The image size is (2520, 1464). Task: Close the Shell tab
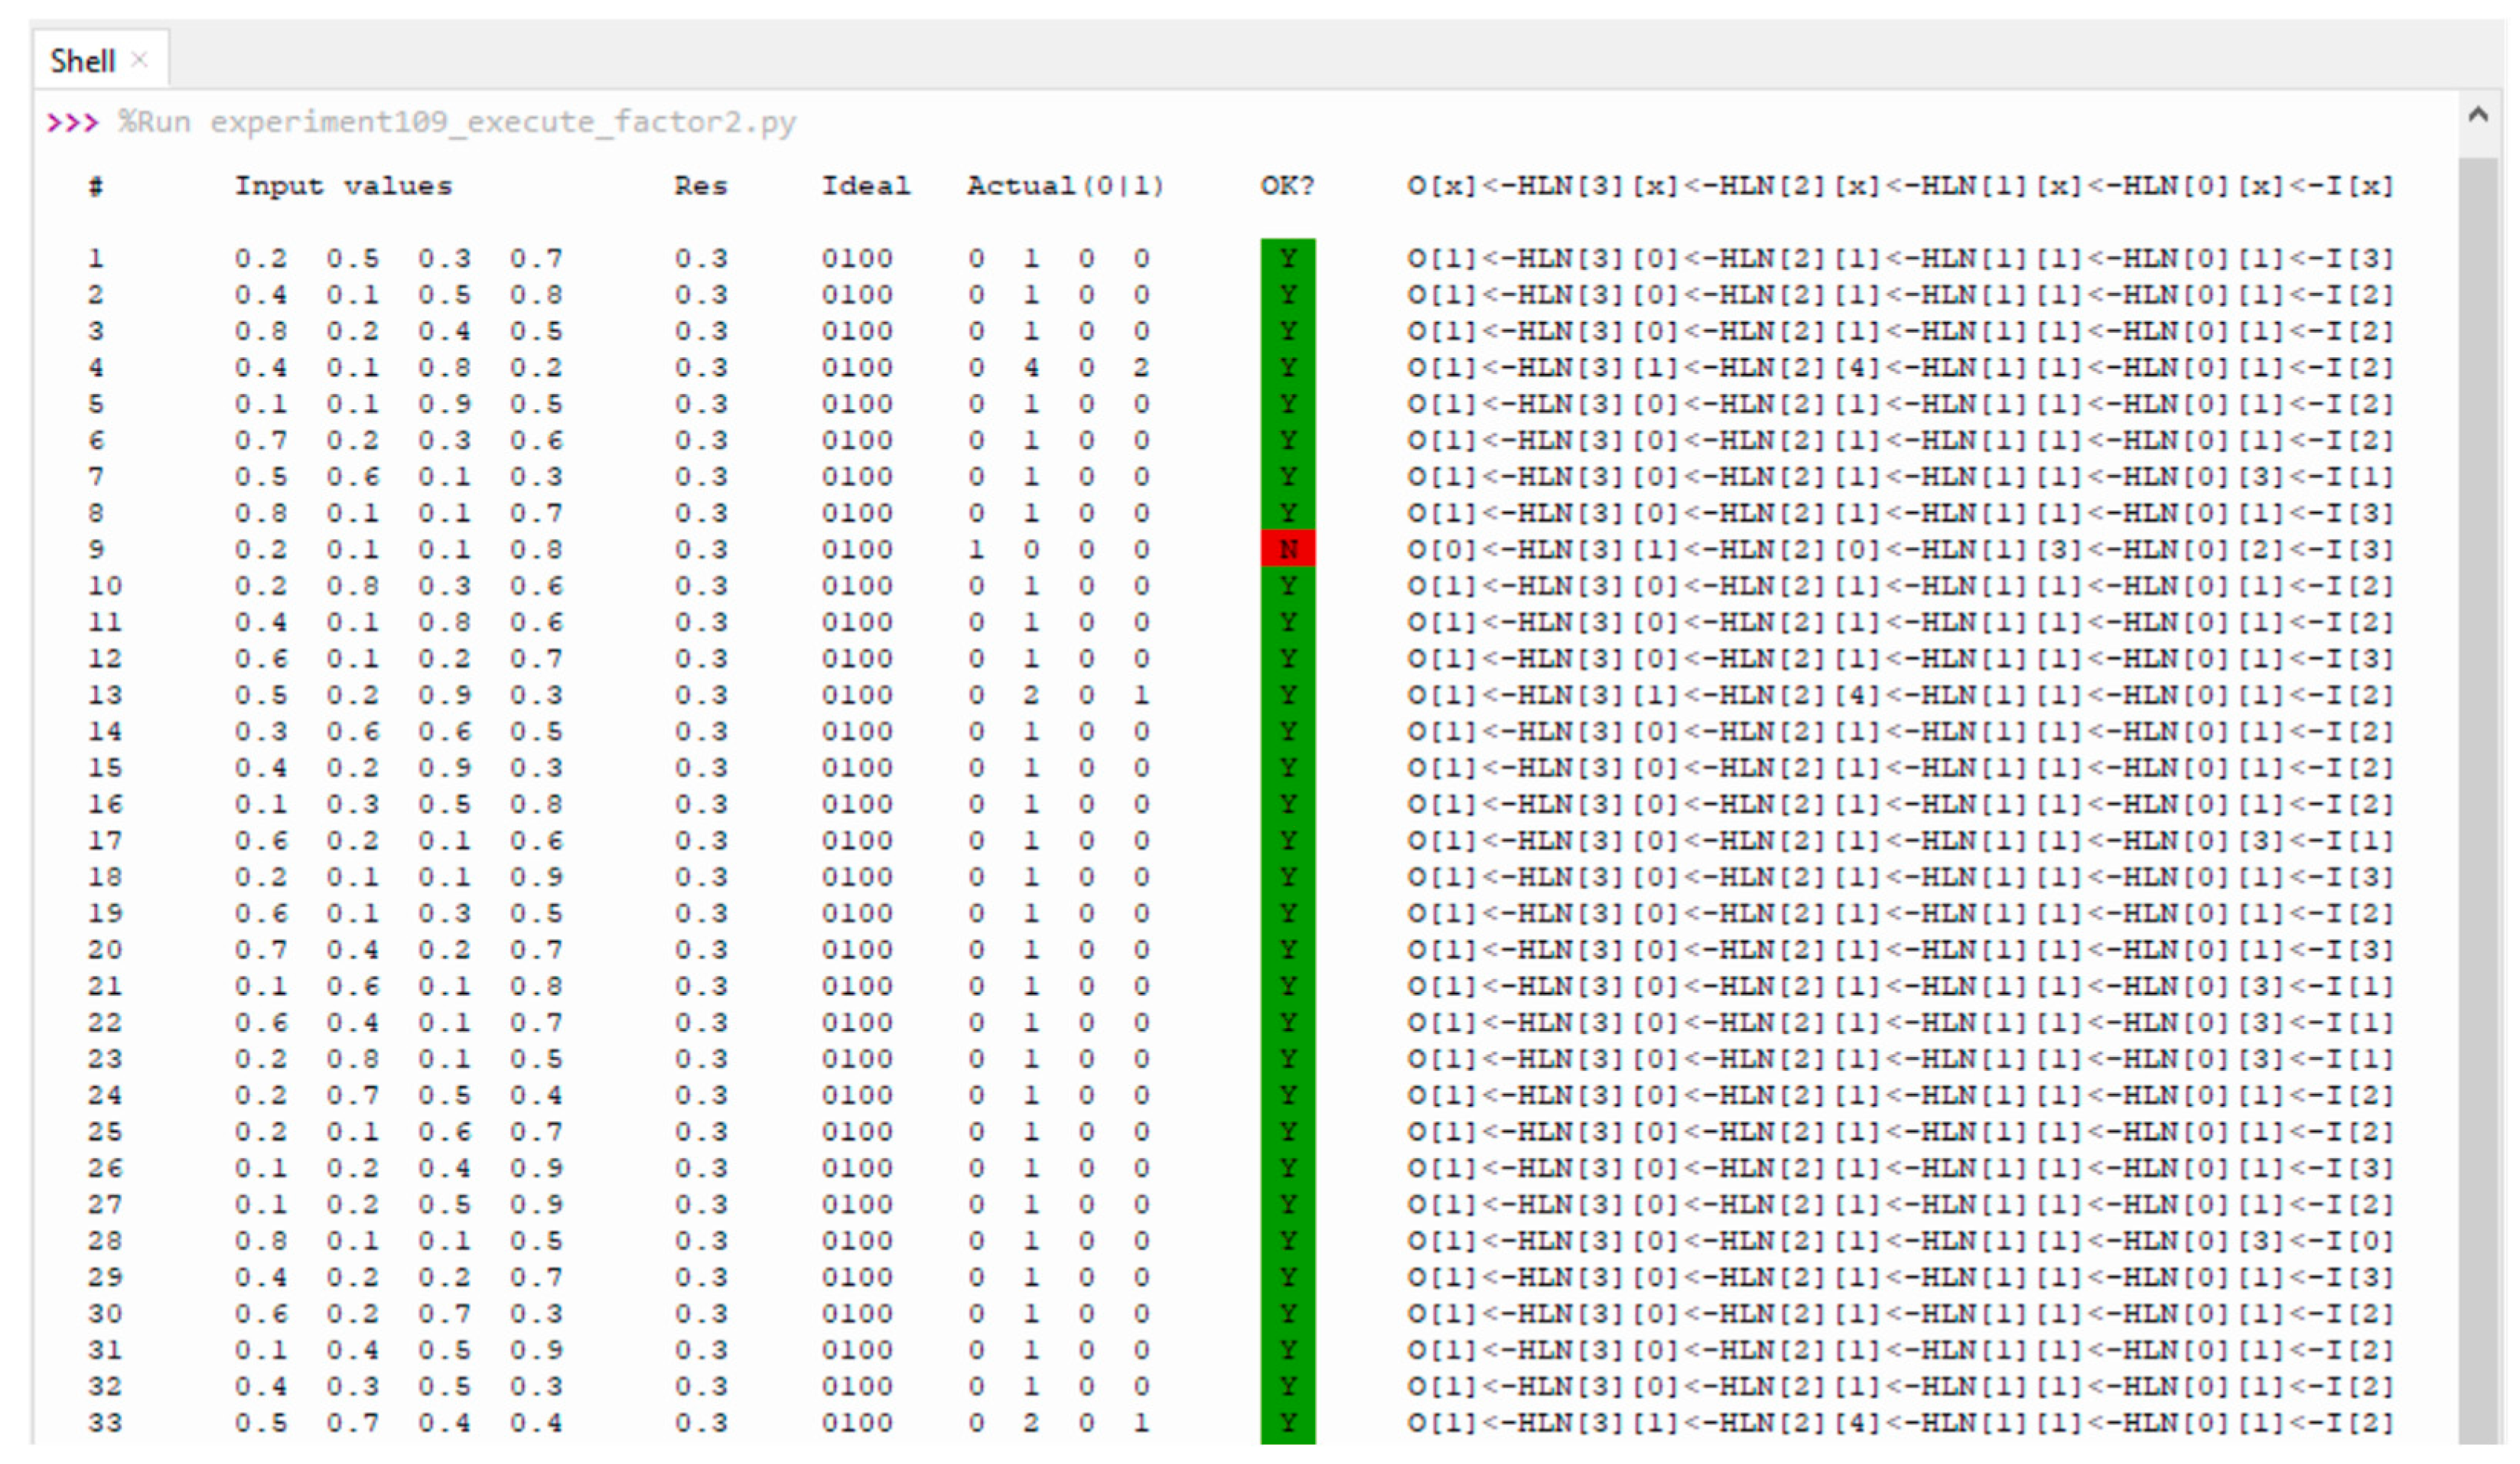pyautogui.click(x=140, y=60)
